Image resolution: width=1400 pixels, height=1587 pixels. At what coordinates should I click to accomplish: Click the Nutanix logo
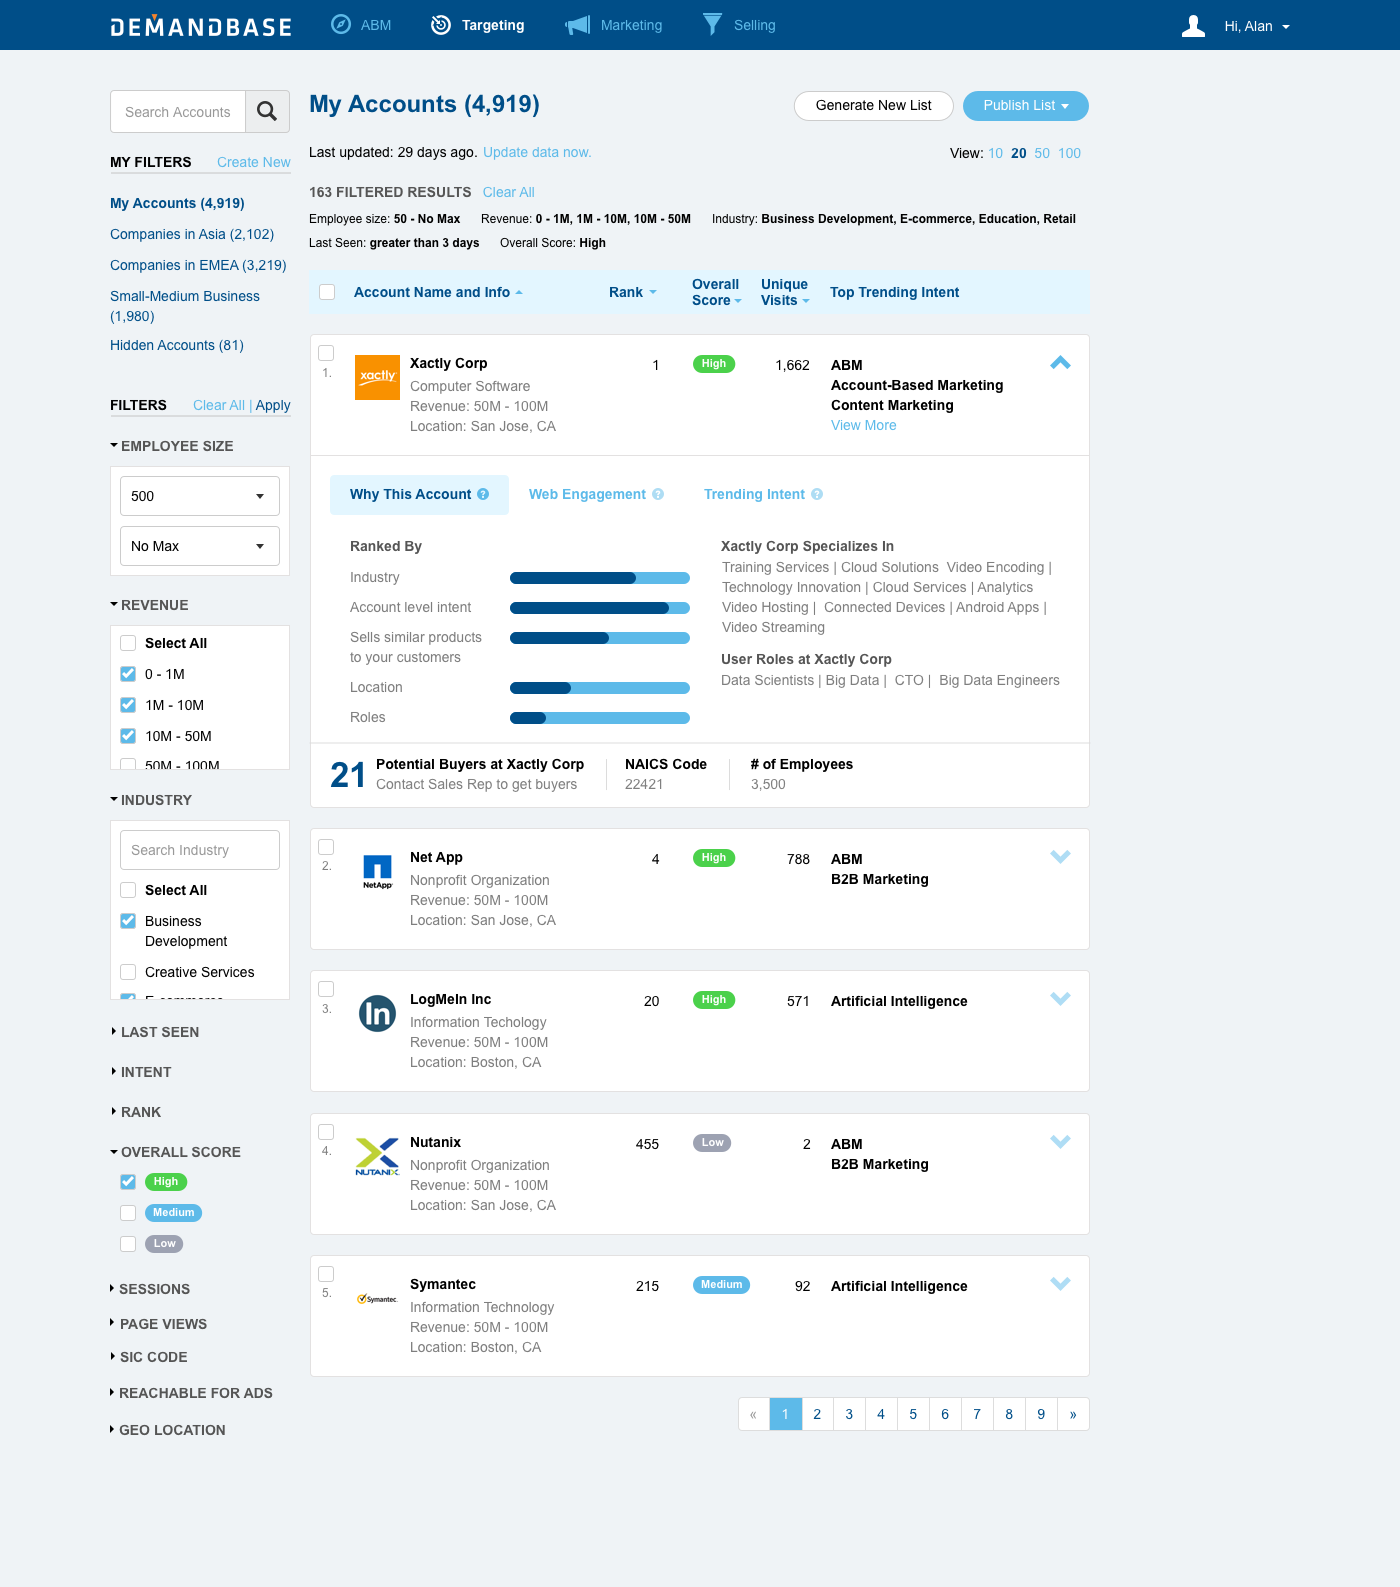[x=377, y=1157]
